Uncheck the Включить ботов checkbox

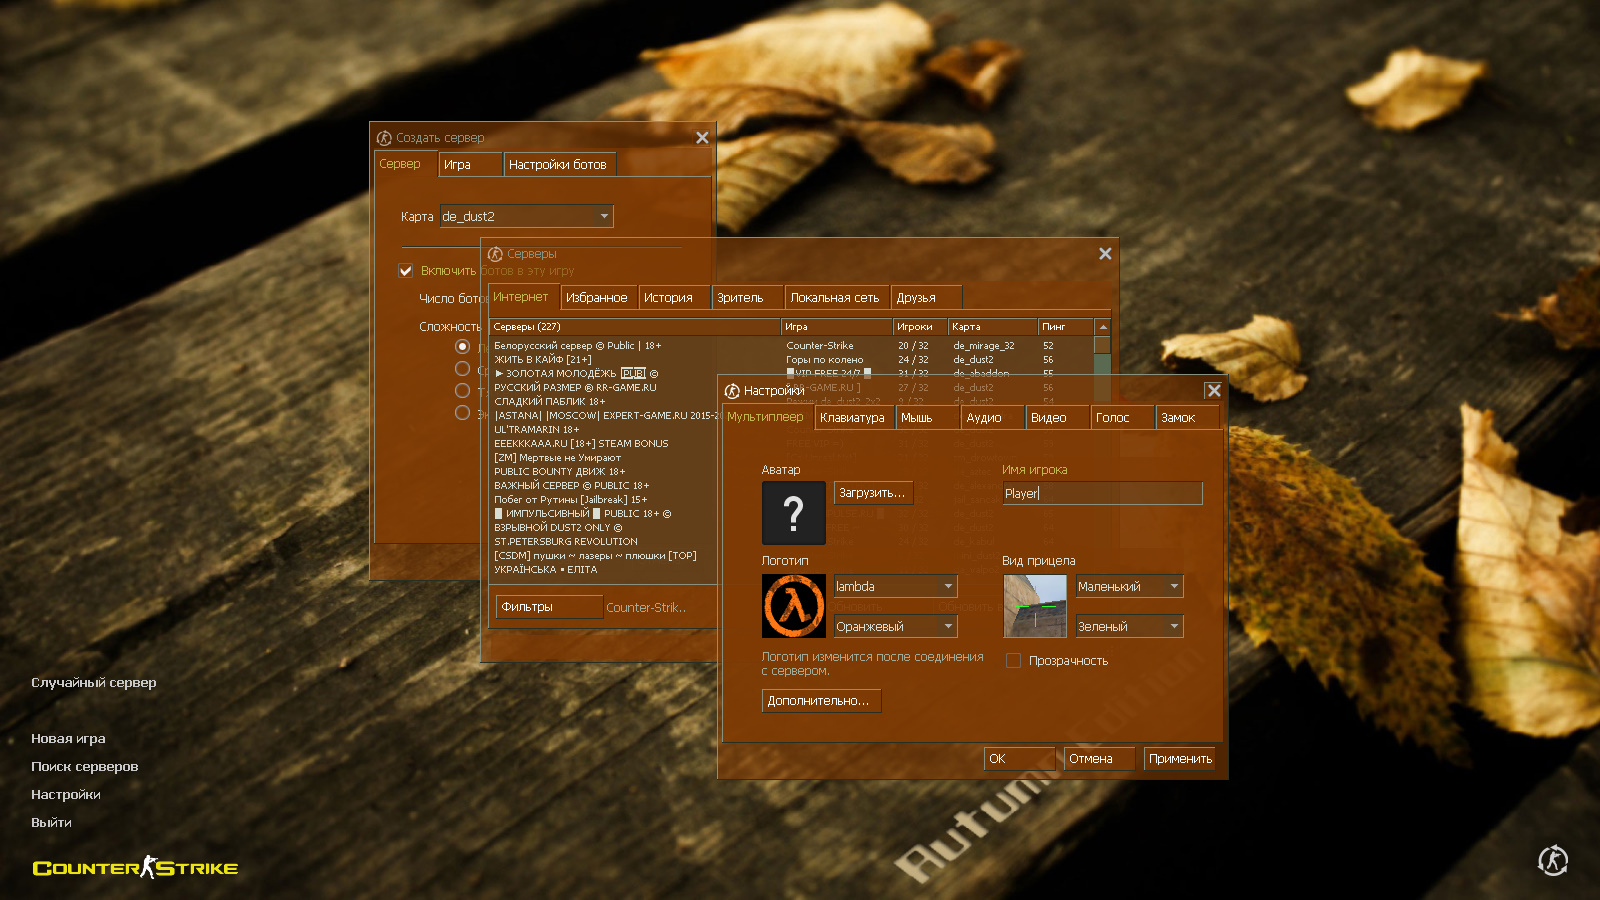click(406, 271)
